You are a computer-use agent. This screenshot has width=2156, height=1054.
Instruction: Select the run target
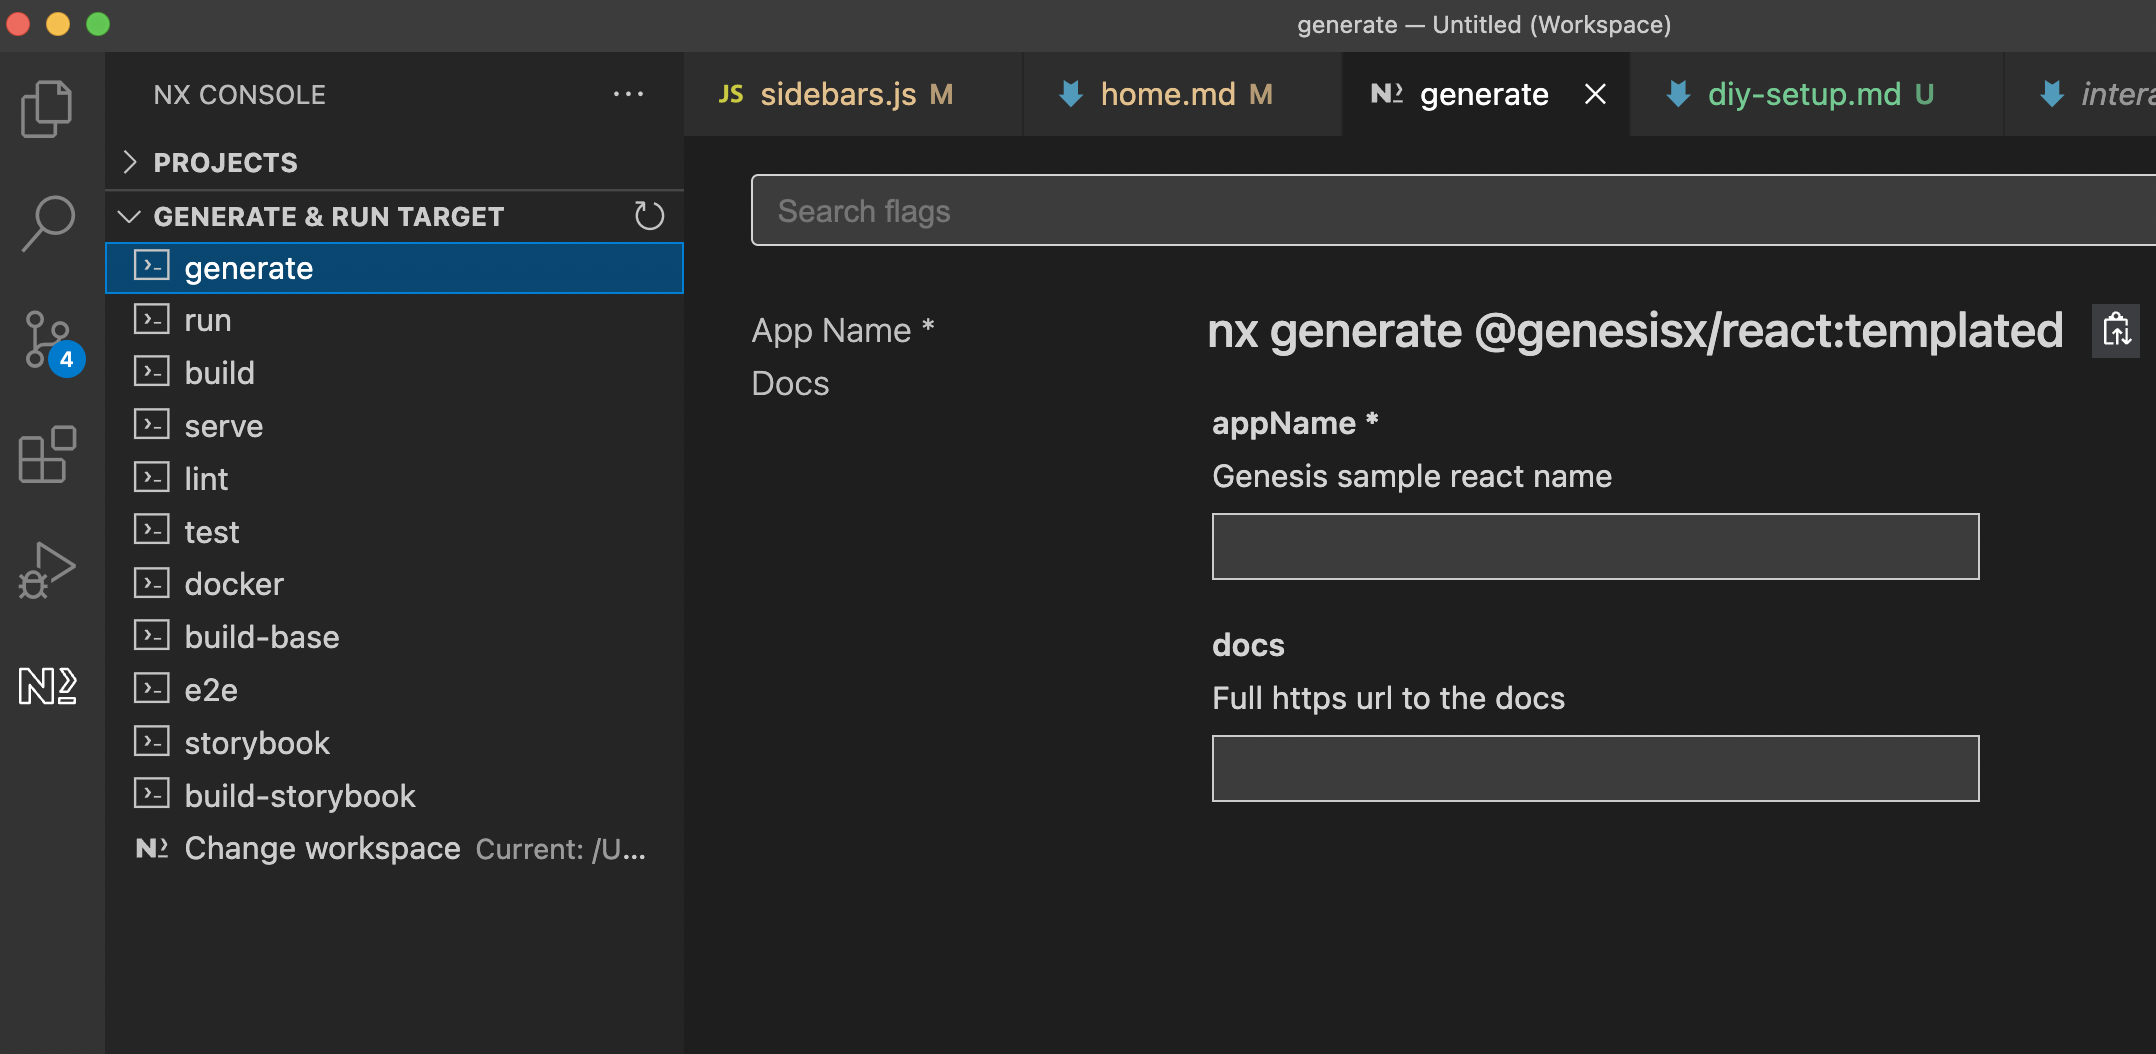click(x=395, y=320)
